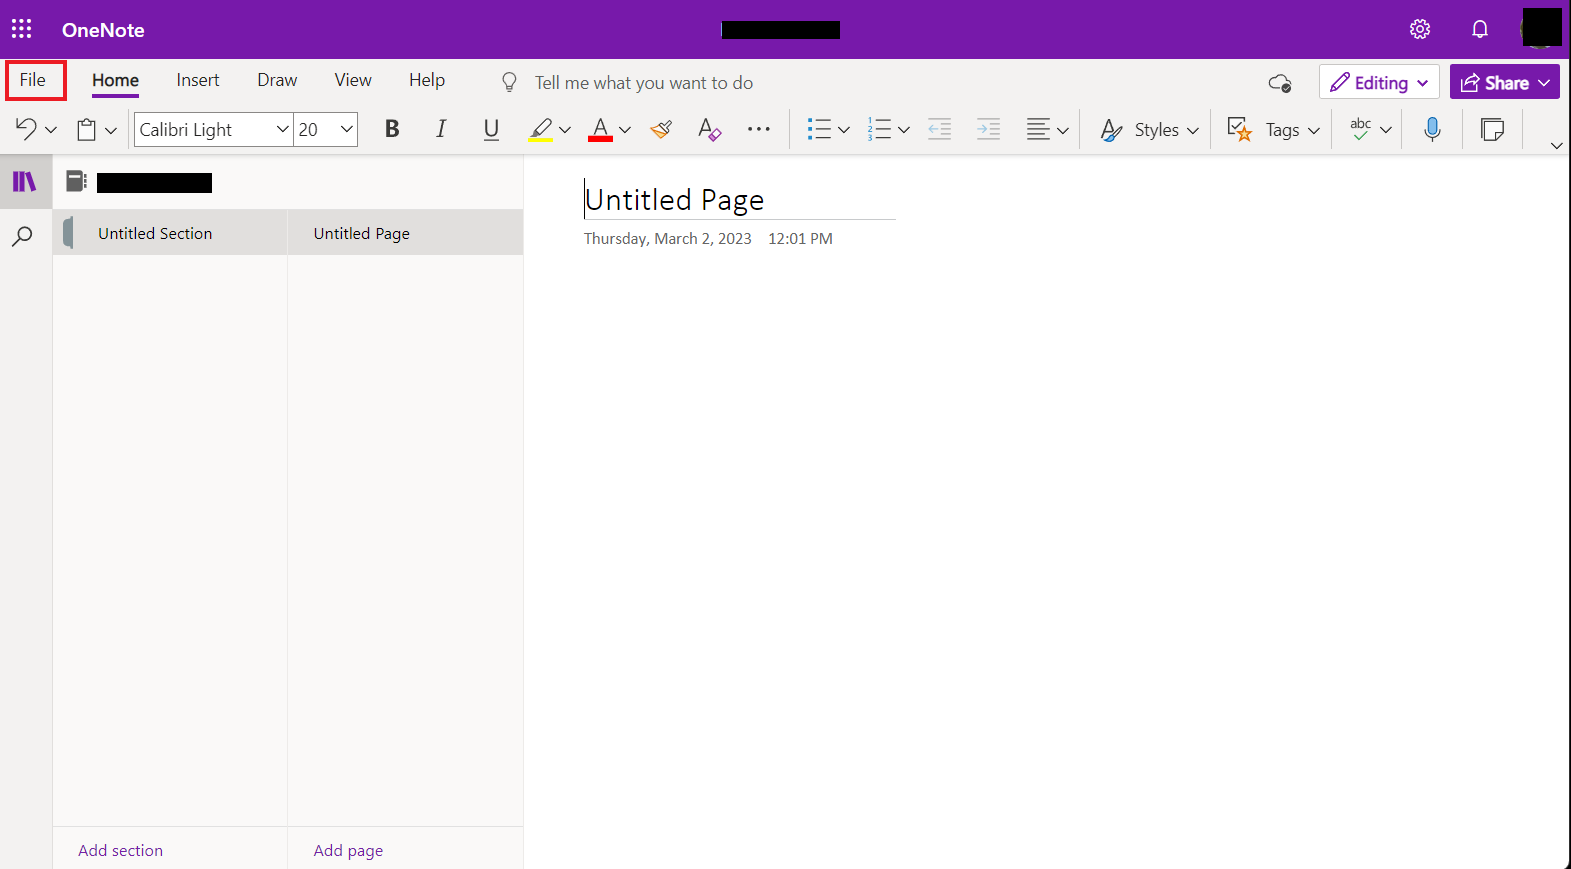Insert a bulleted list

point(819,129)
